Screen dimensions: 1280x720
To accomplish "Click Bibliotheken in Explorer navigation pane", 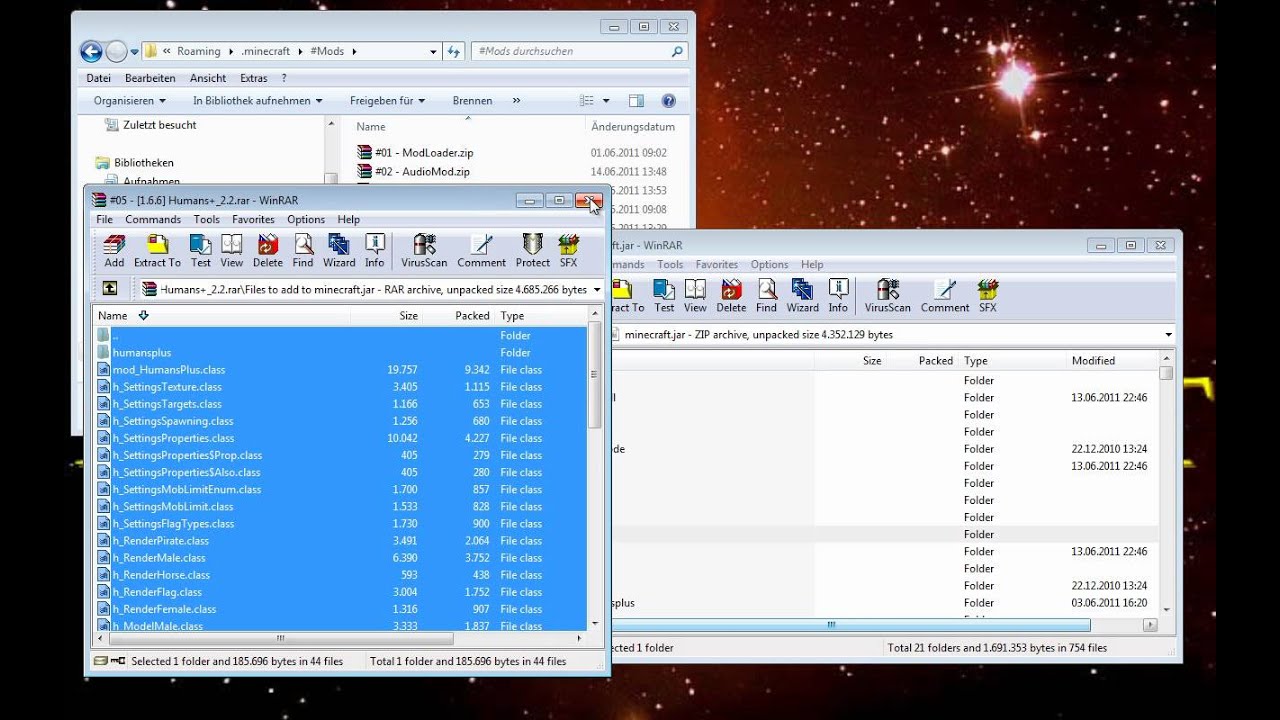I will [x=143, y=162].
